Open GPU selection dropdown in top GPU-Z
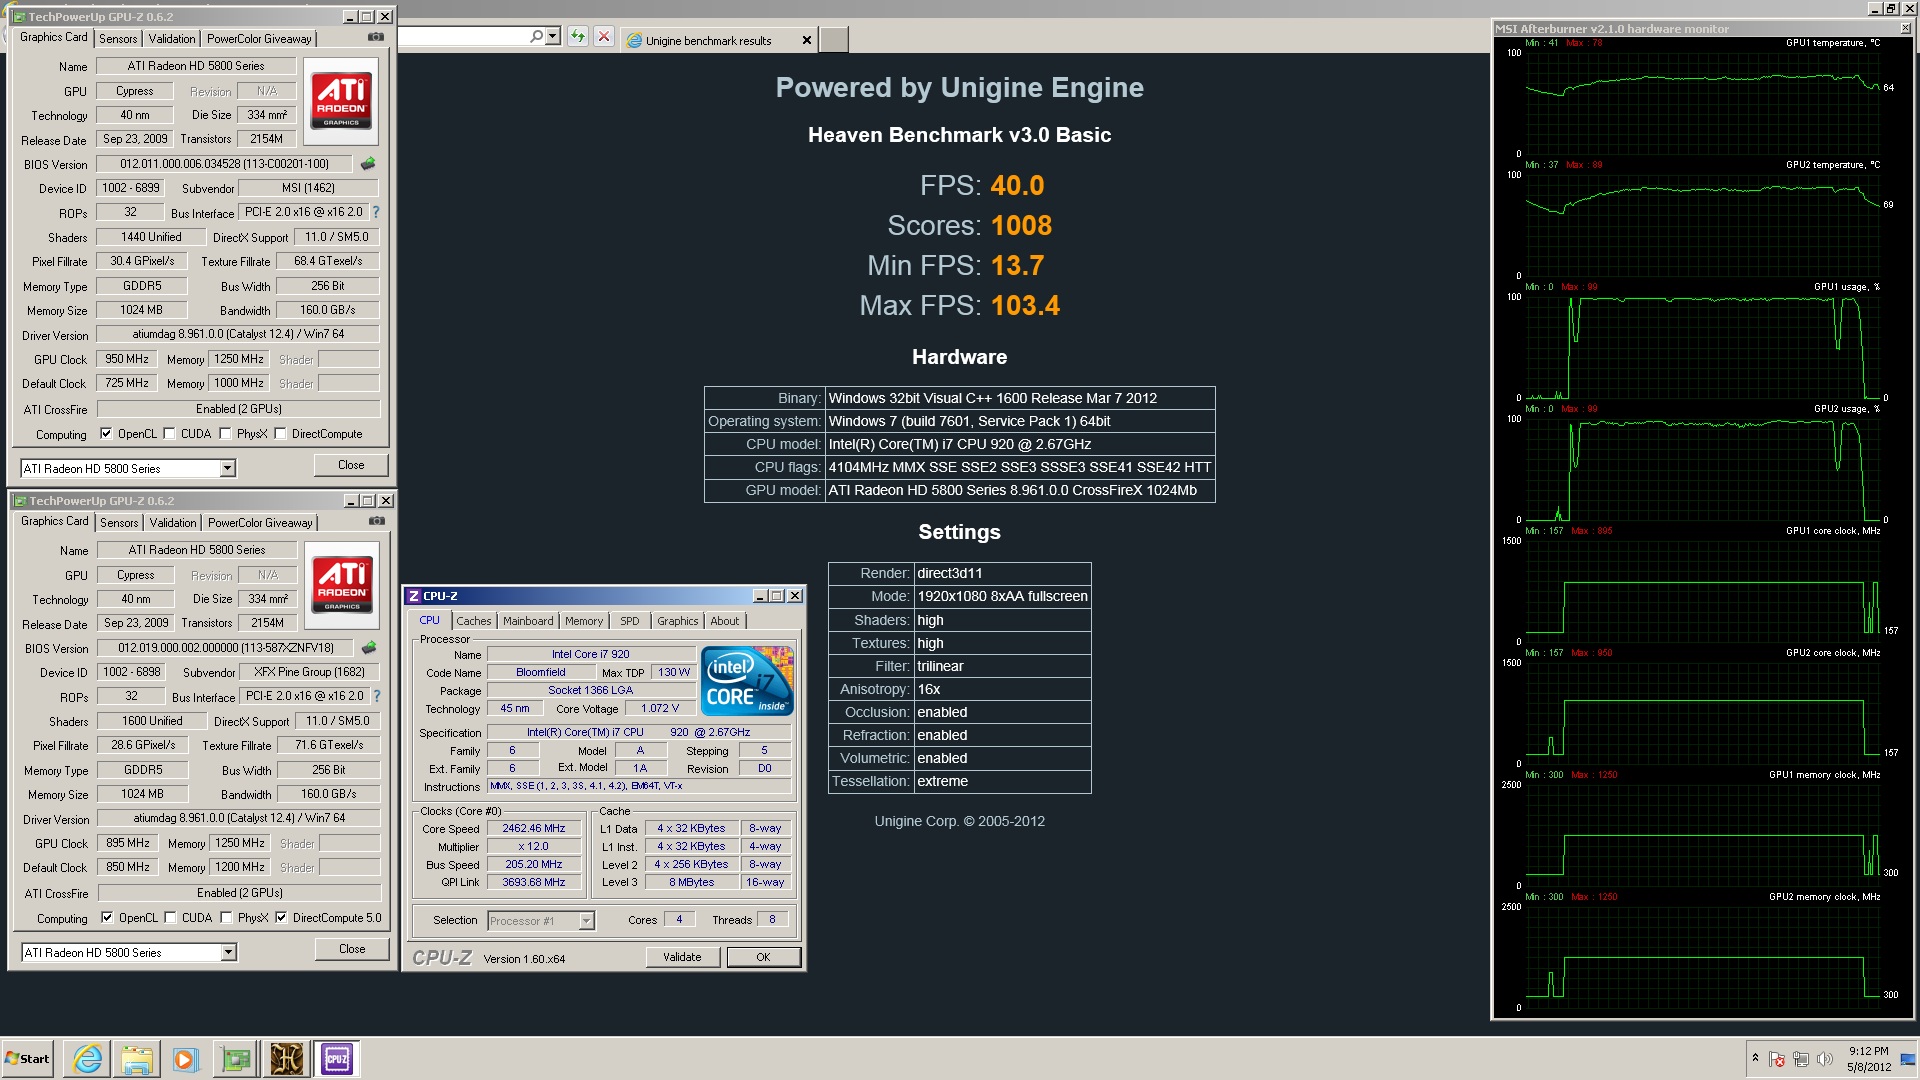 coord(227,468)
